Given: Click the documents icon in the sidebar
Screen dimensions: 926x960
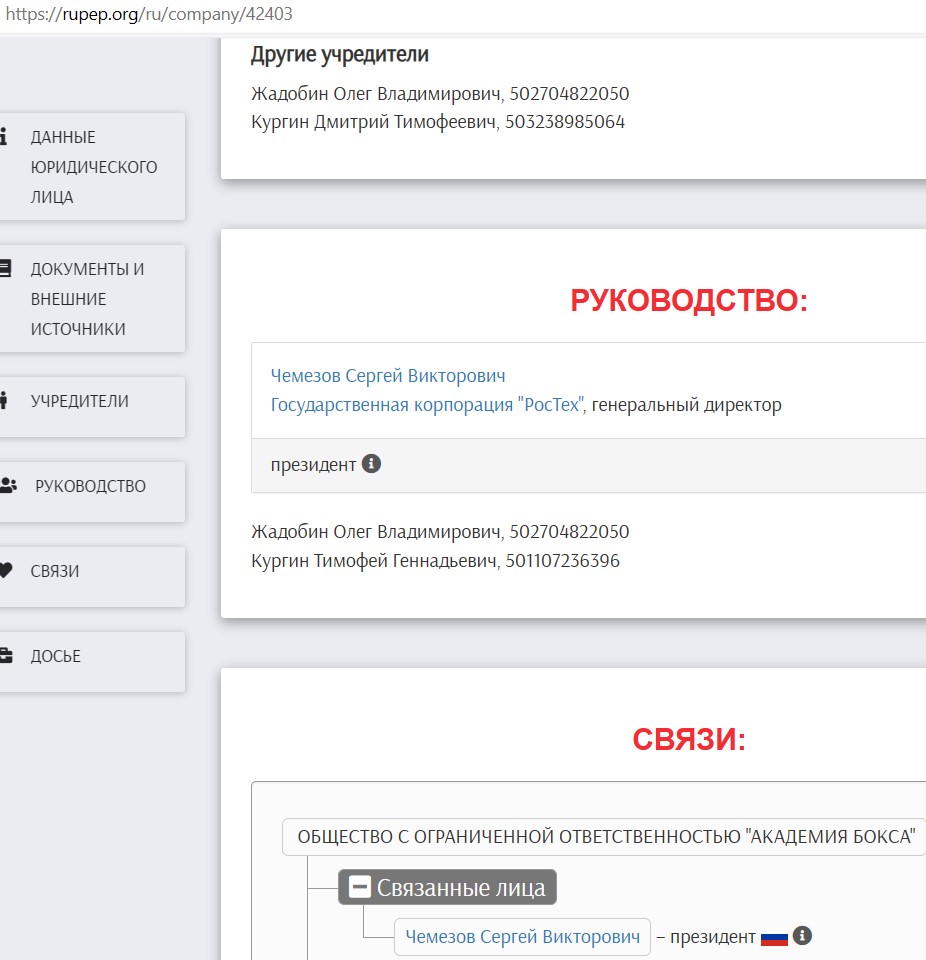Looking at the screenshot, I should [4, 268].
